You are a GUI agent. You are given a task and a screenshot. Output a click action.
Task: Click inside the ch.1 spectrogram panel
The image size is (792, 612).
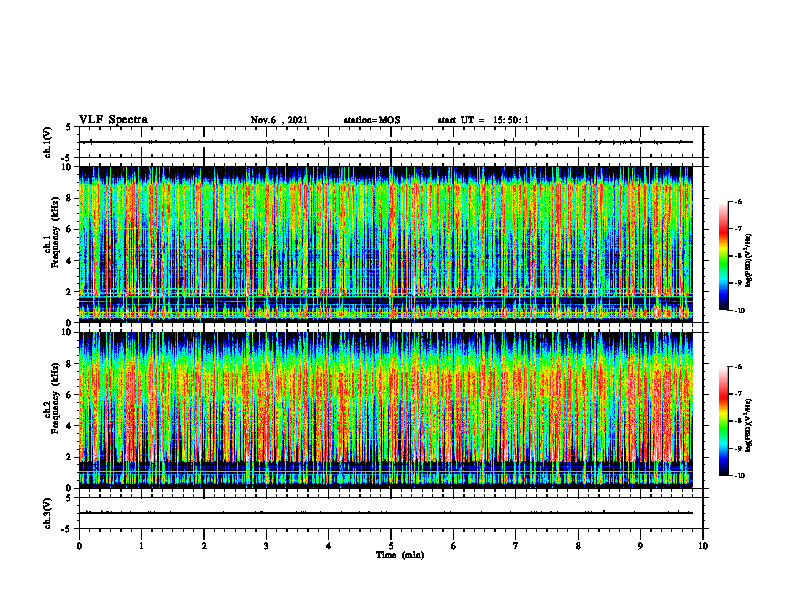[385, 244]
